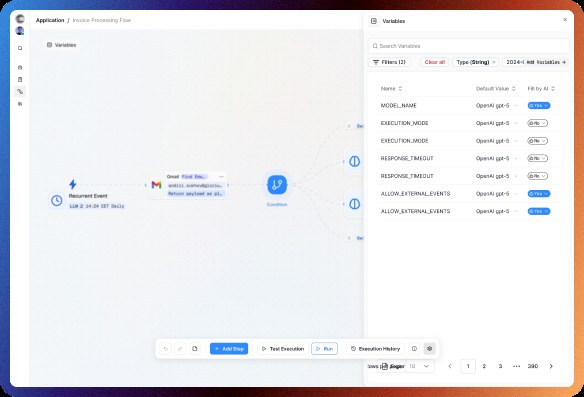Open first RESPONSE_TIMEOUT Fill by AI No dropdown

click(x=537, y=159)
